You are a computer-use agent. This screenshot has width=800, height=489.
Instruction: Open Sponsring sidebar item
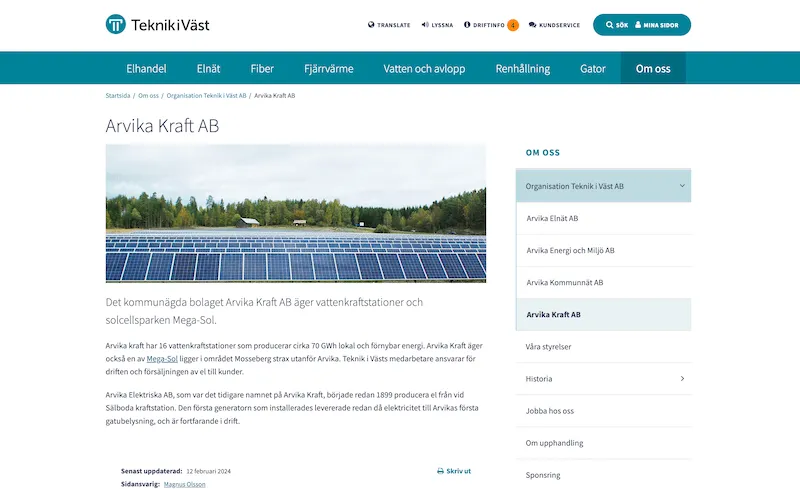pyautogui.click(x=604, y=475)
